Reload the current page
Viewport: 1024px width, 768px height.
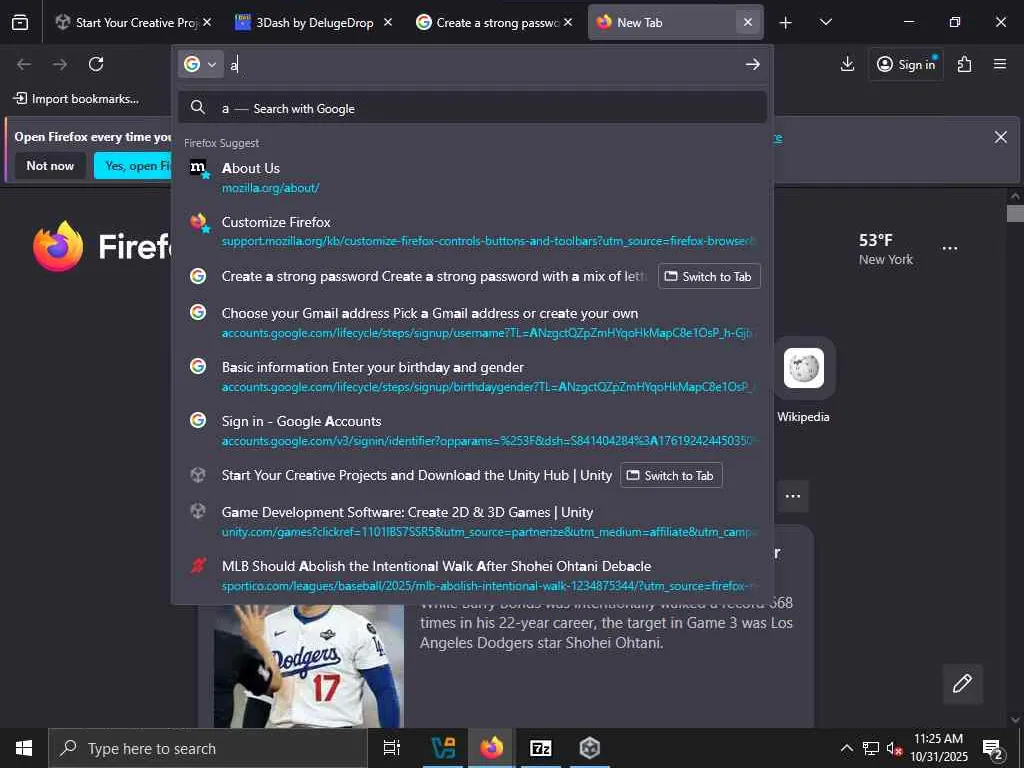tap(96, 64)
